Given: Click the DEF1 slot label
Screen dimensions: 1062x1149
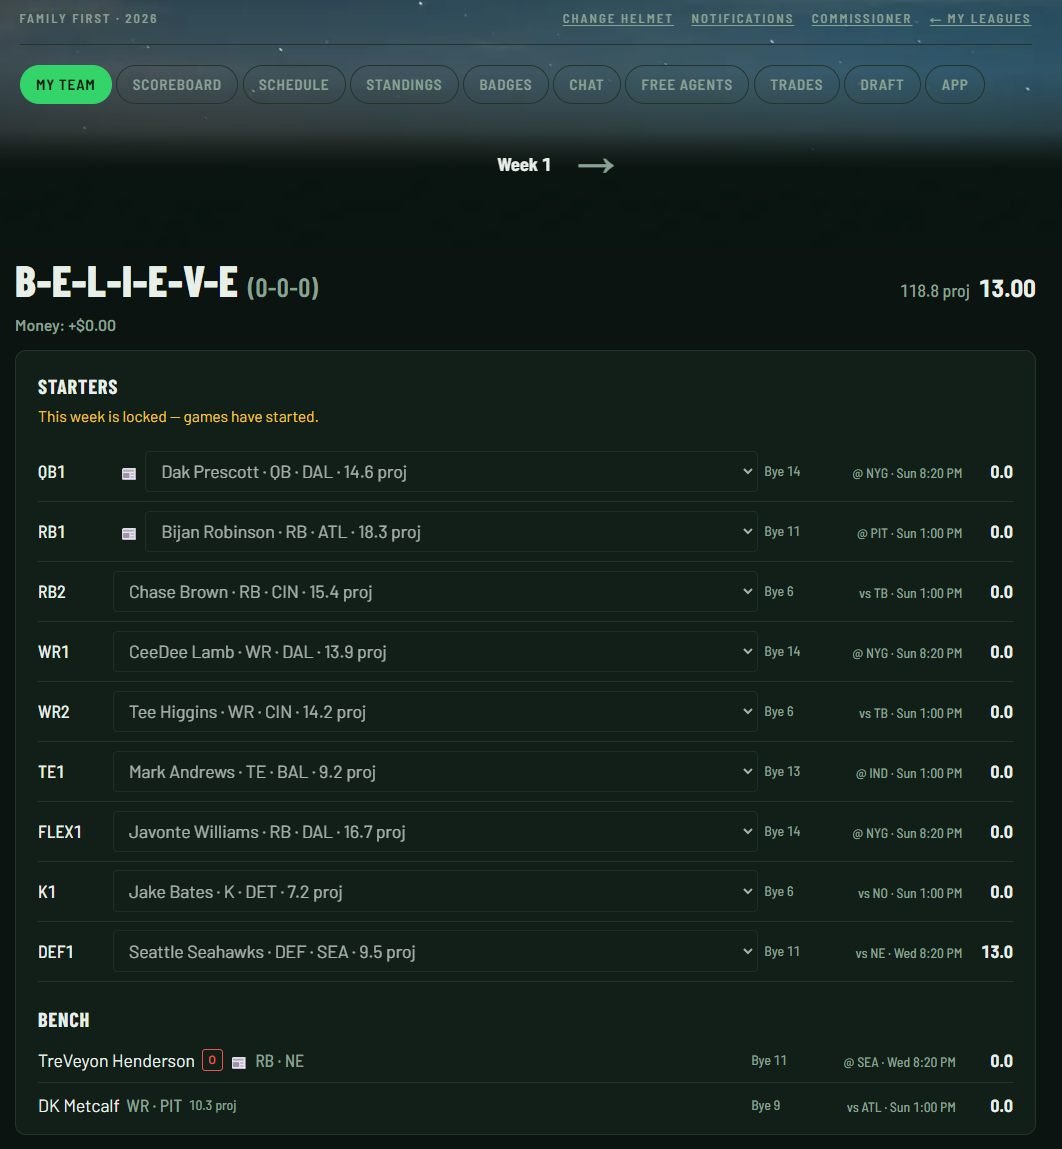Looking at the screenshot, I should tap(56, 952).
